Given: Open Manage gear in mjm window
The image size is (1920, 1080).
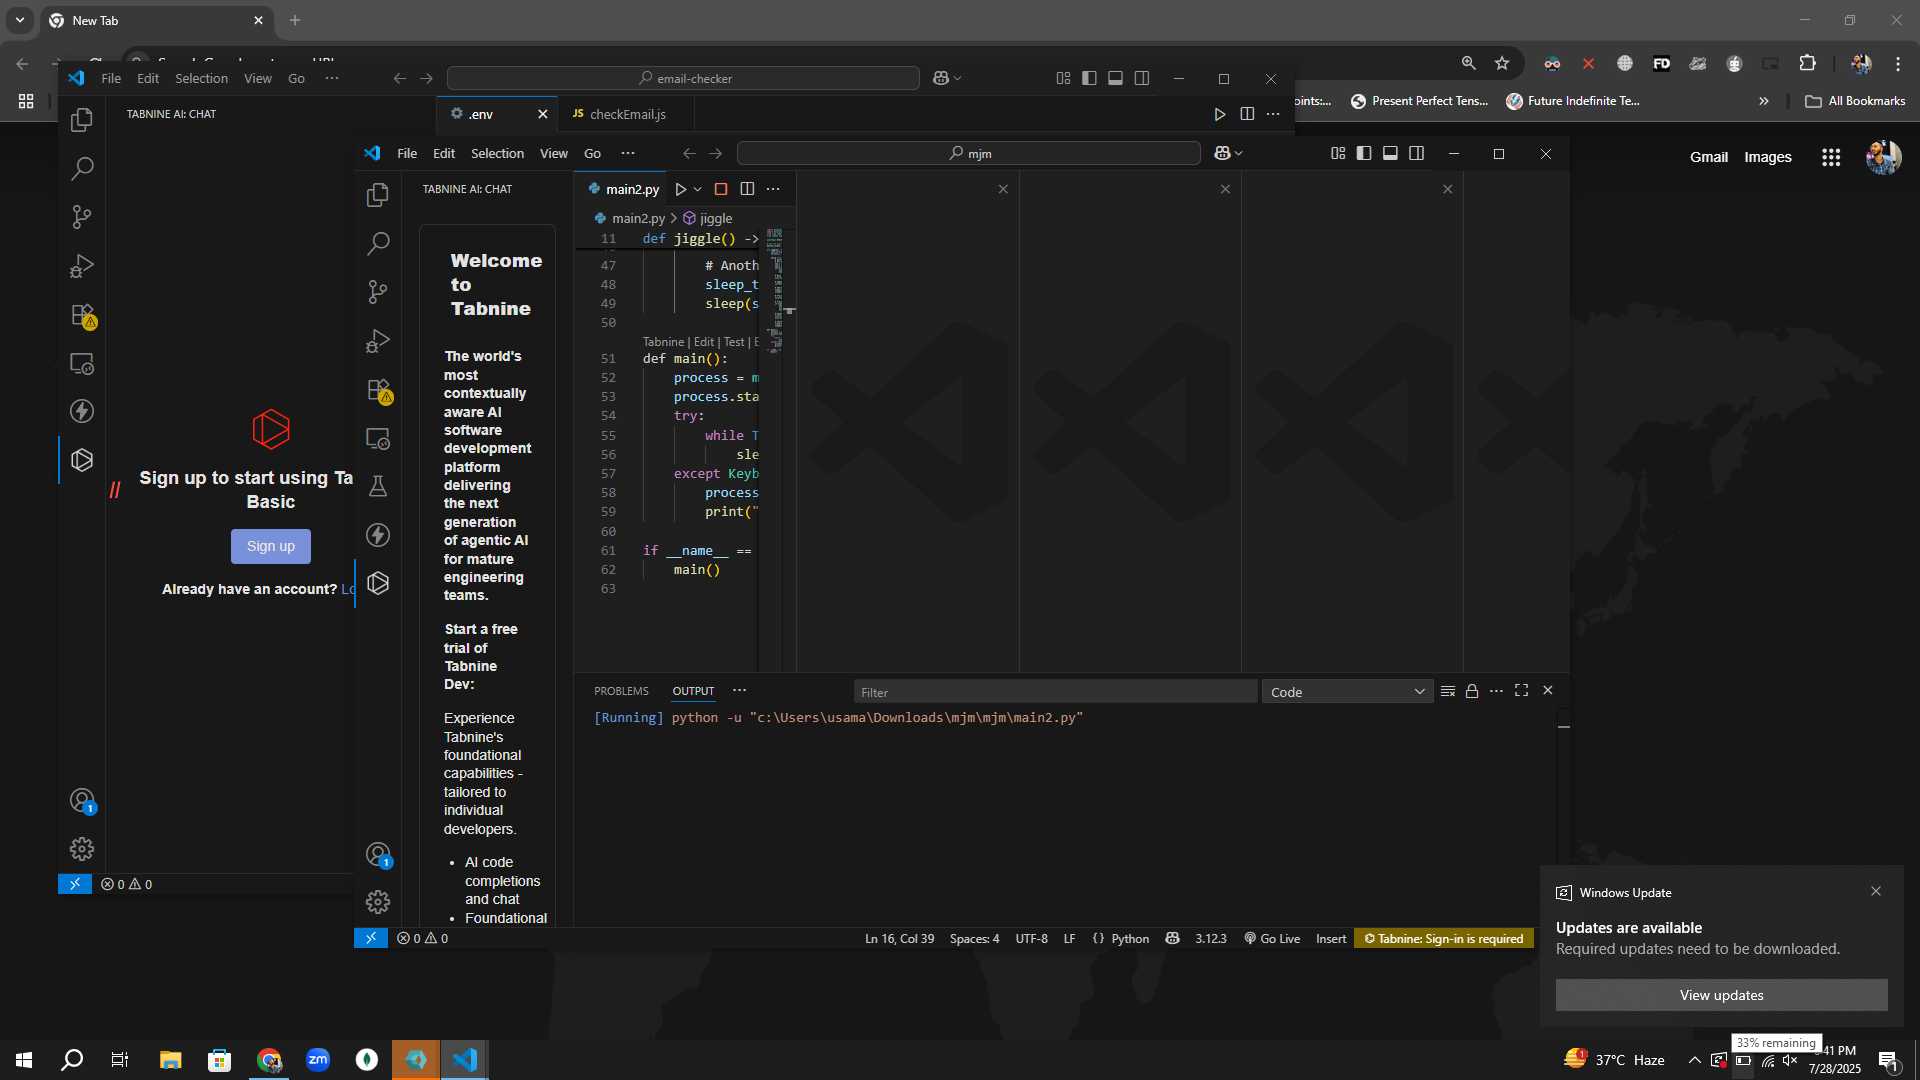Looking at the screenshot, I should click(x=378, y=902).
